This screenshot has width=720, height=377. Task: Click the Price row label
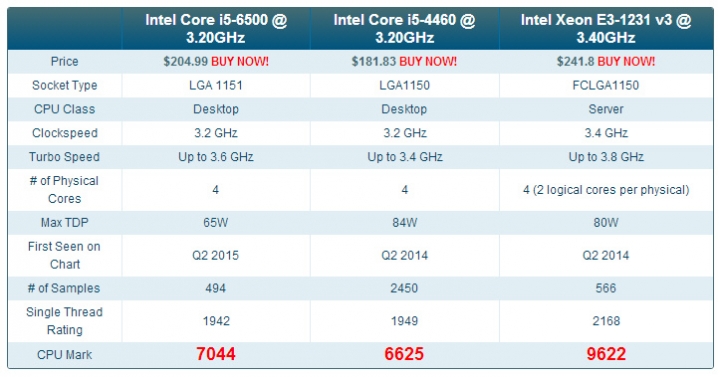tap(64, 62)
